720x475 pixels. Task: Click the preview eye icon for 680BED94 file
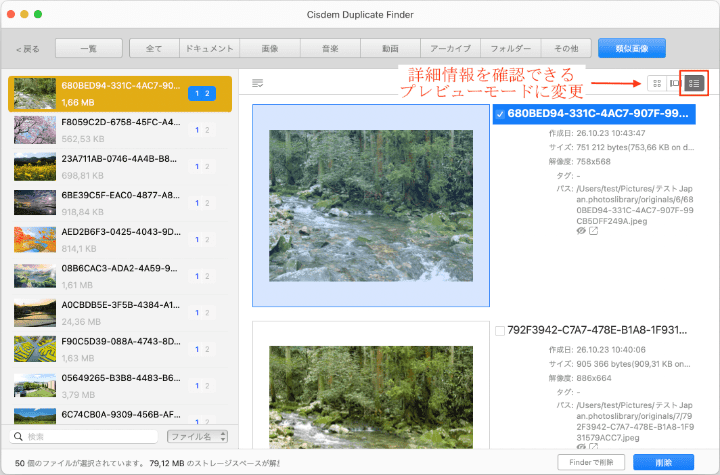(581, 231)
